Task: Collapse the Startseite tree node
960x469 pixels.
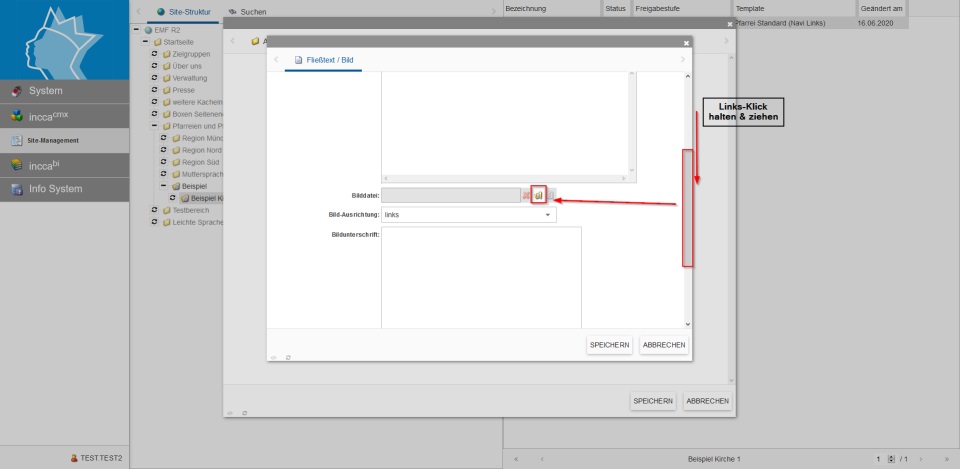Action: click(145, 42)
